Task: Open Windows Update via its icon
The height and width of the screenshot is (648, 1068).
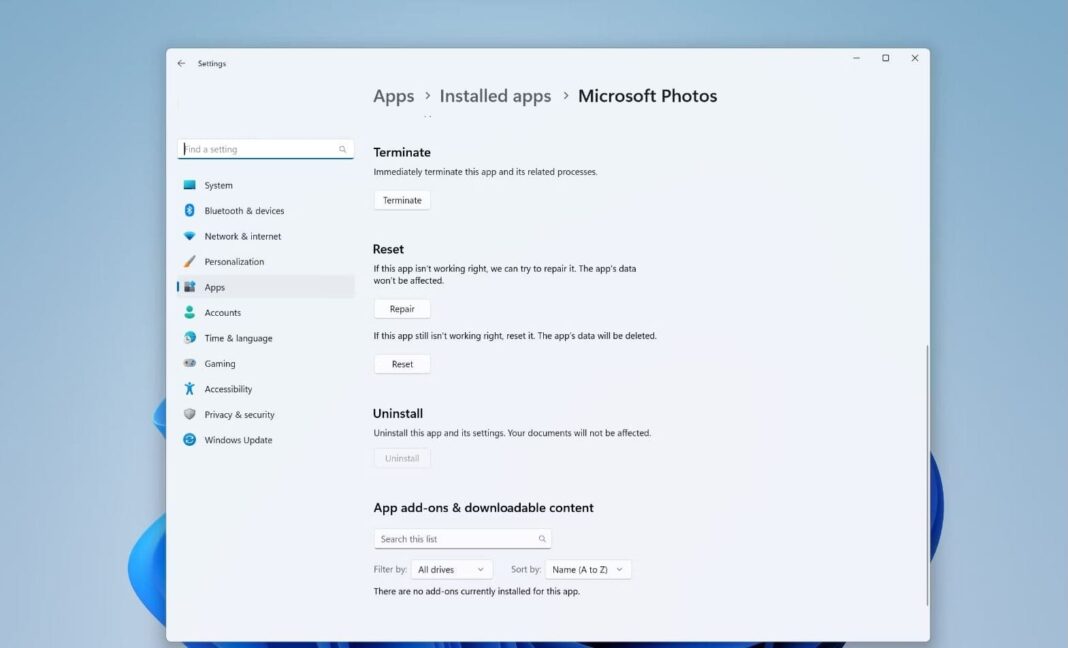Action: 190,439
